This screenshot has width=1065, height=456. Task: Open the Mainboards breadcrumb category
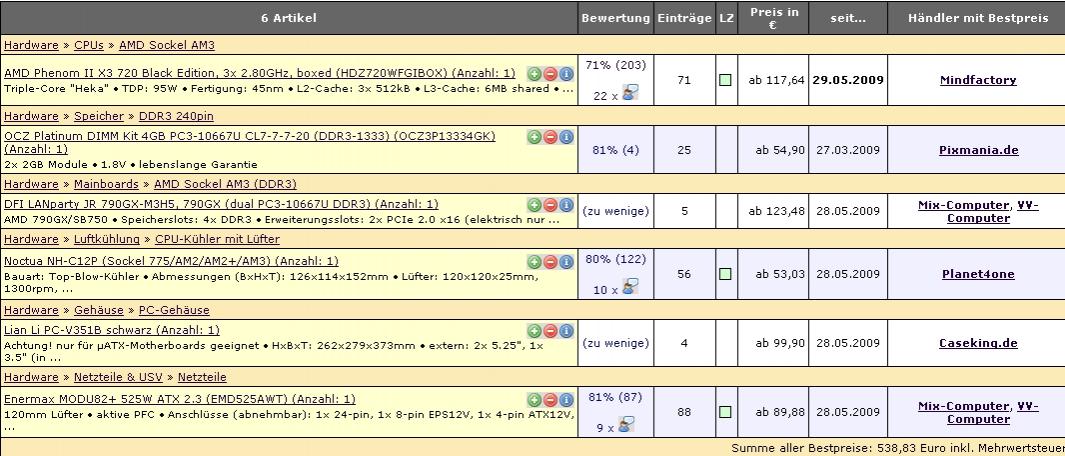point(106,184)
